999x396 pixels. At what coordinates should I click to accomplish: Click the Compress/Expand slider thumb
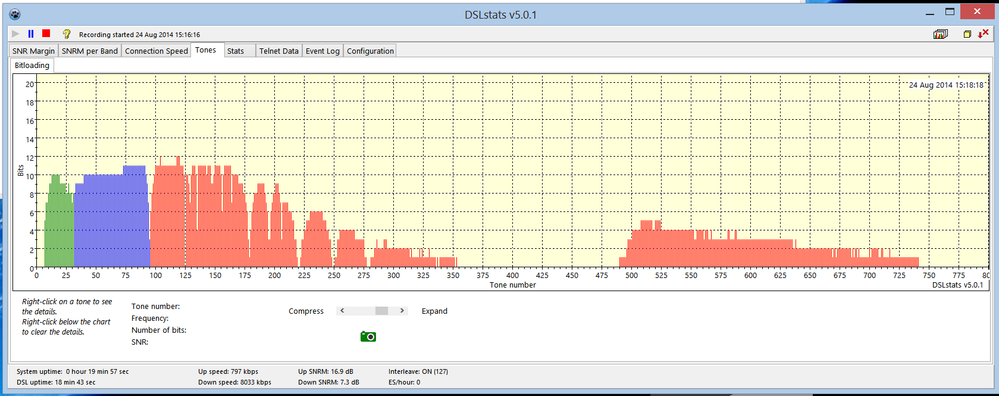(382, 311)
